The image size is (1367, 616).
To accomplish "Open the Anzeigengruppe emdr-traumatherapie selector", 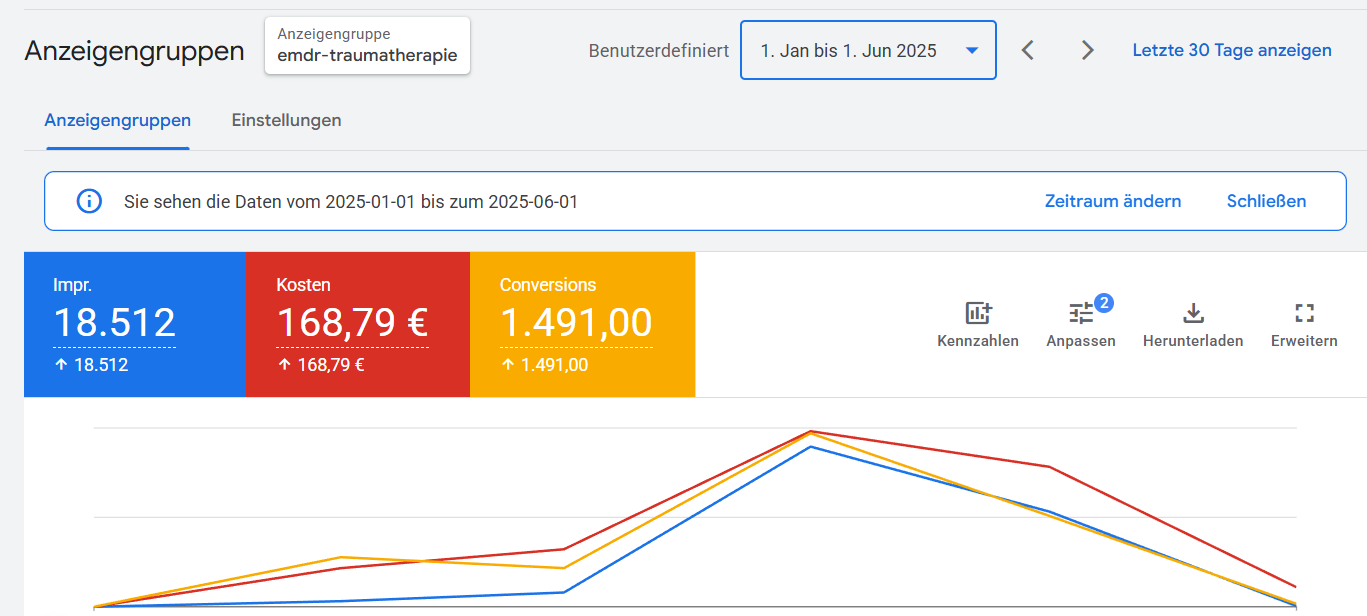I will 367,46.
